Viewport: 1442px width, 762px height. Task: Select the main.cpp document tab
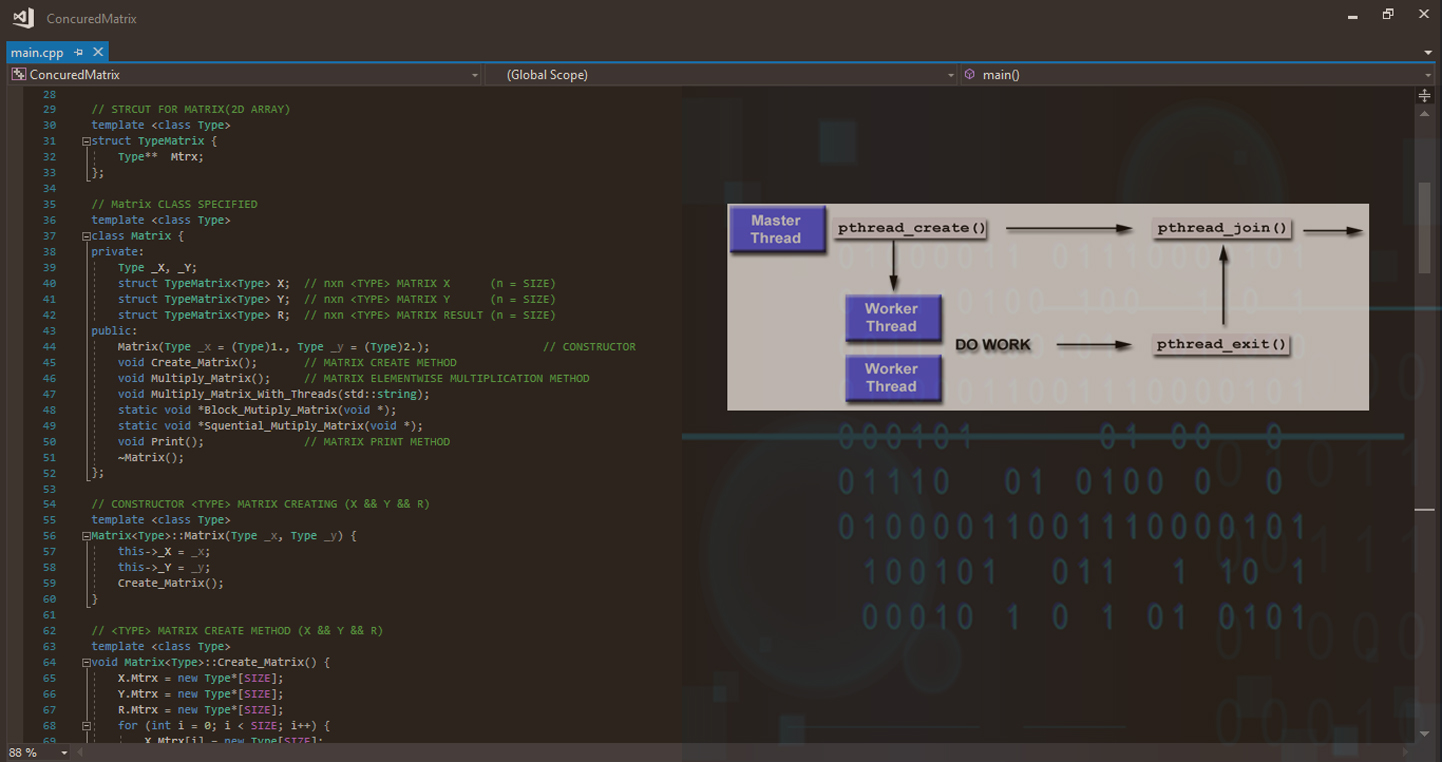[x=37, y=52]
